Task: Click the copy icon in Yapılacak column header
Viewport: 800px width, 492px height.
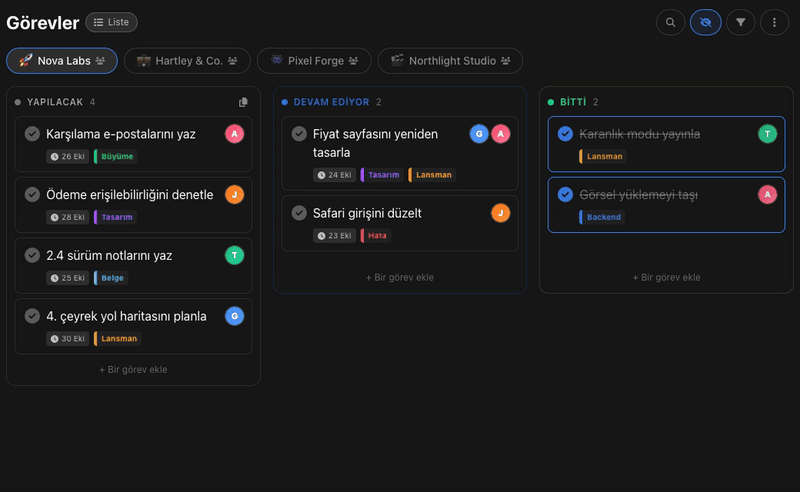Action: [x=243, y=102]
